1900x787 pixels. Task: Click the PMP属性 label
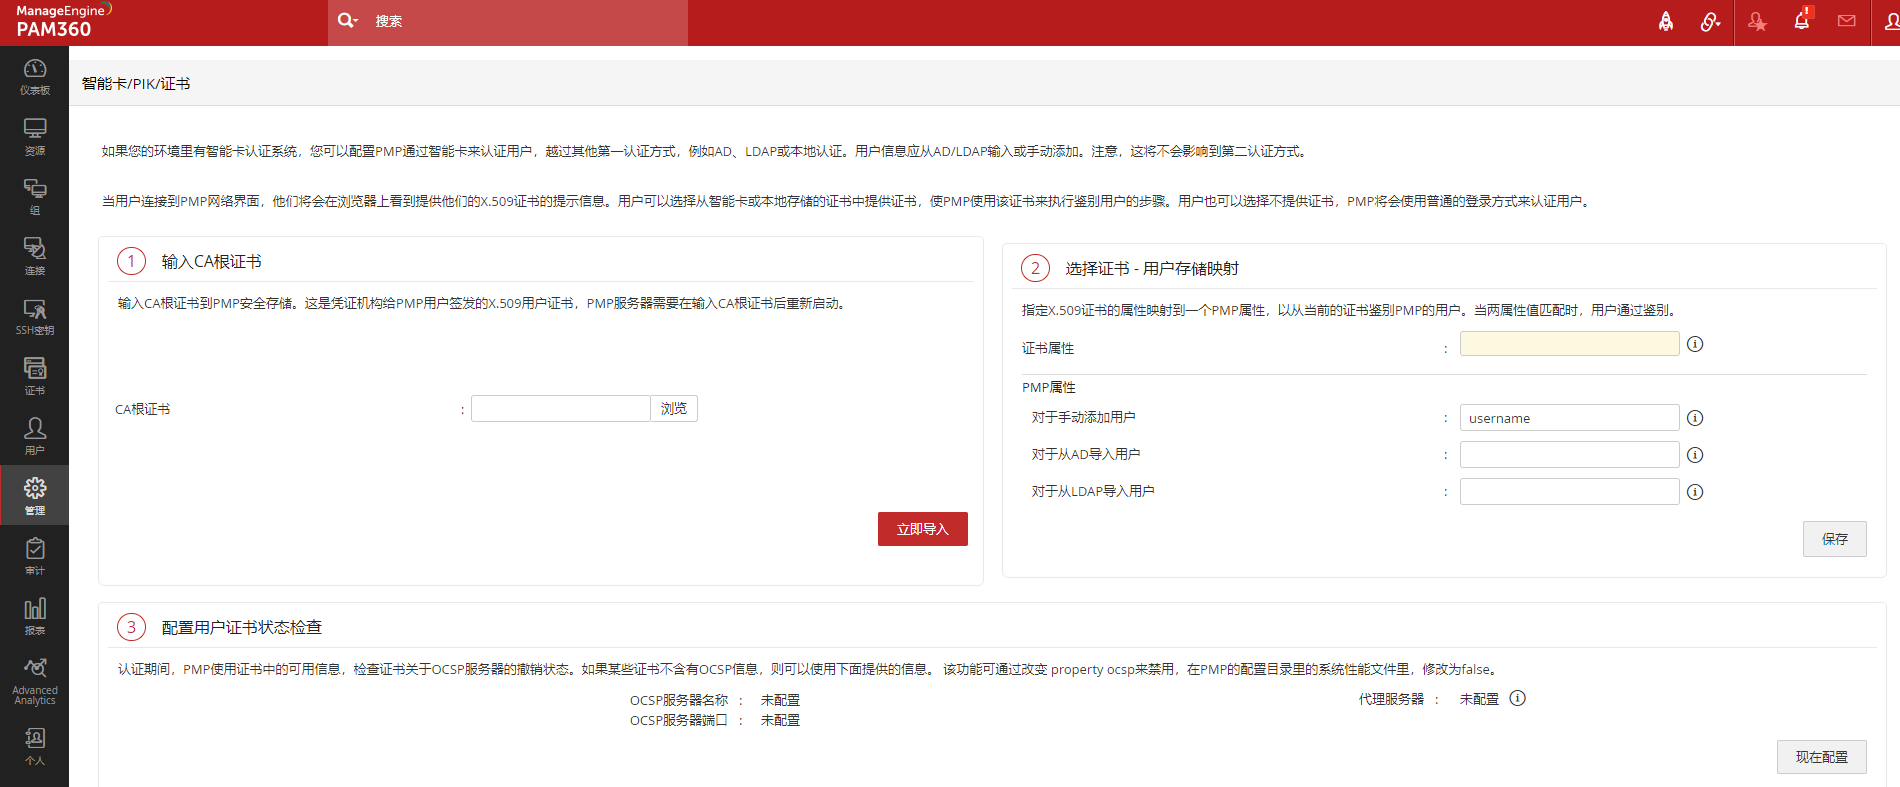tap(1049, 387)
